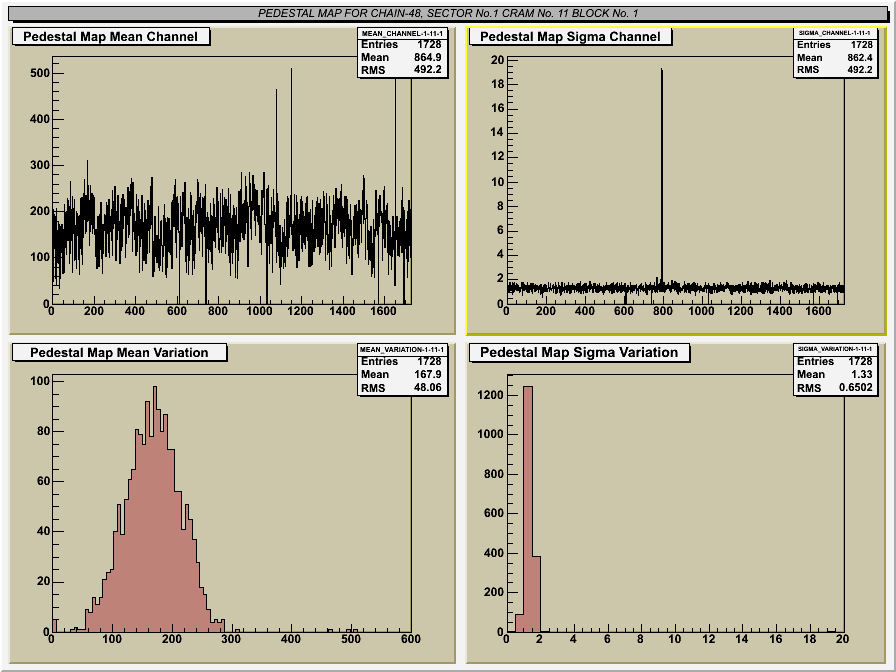Select the 'Pedestal Map Mean Variation' title box

119,353
